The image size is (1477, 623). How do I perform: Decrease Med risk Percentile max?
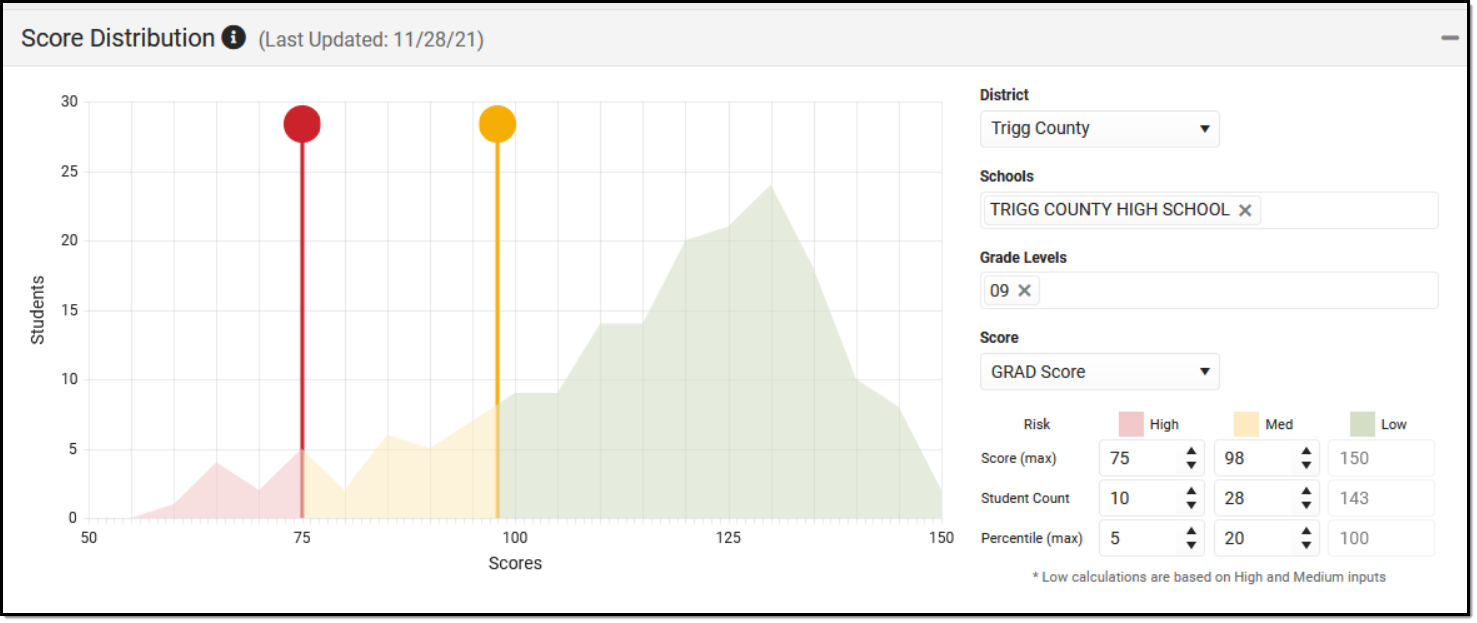(1306, 545)
